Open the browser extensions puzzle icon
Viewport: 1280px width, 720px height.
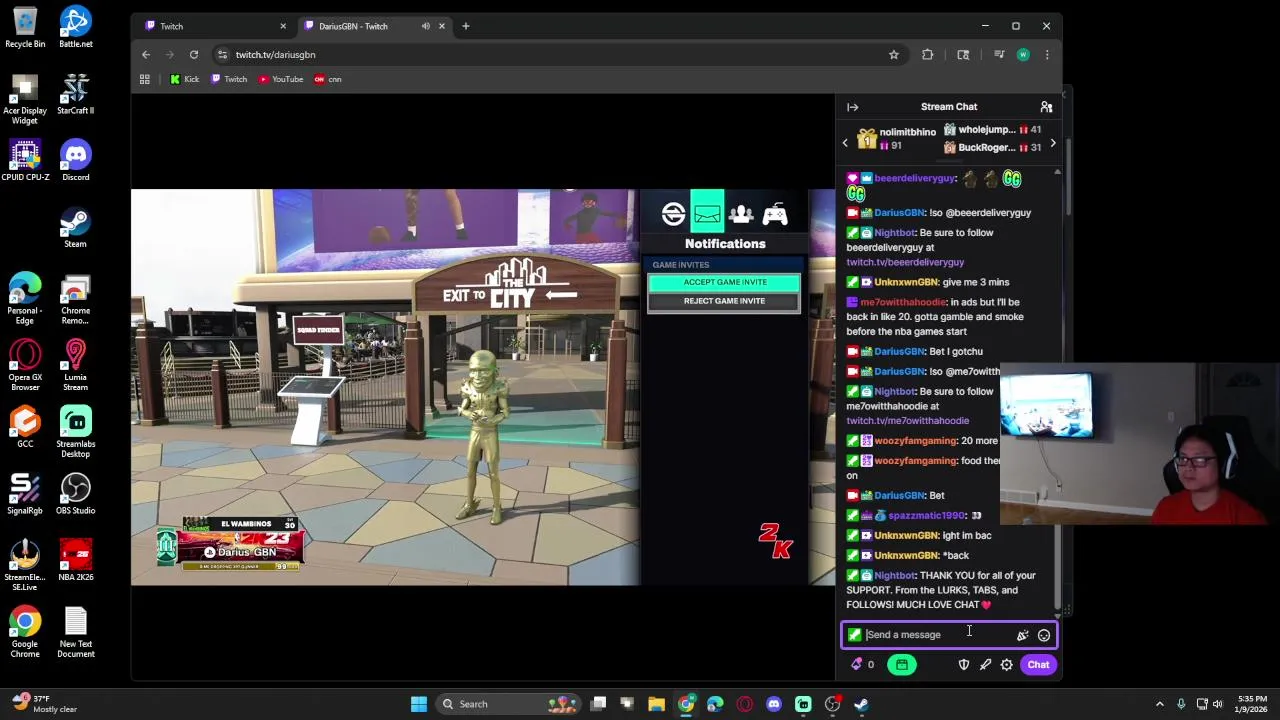click(x=928, y=55)
